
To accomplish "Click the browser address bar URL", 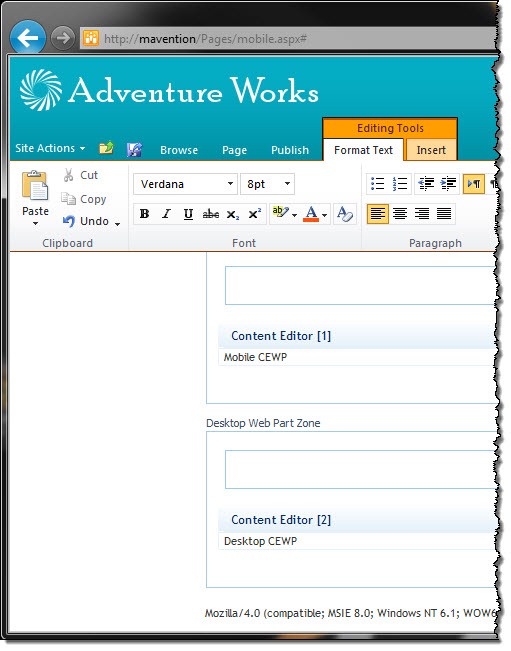I will pyautogui.click(x=205, y=39).
